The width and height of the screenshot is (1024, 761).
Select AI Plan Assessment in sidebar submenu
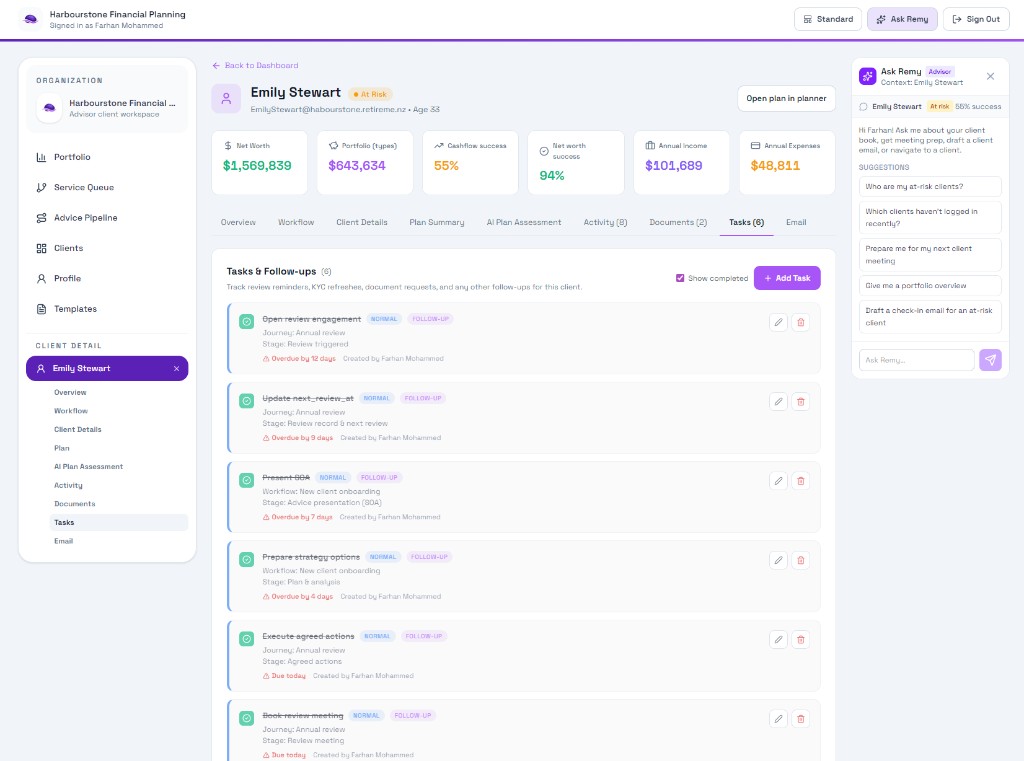point(118,466)
